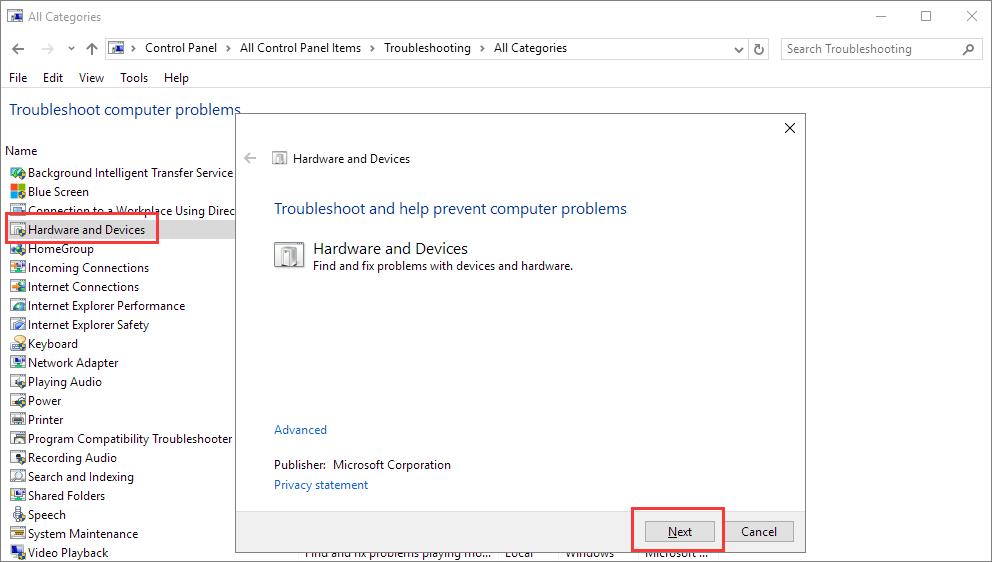The height and width of the screenshot is (562, 992).
Task: Open the Network Adapter icon
Action: tap(17, 363)
